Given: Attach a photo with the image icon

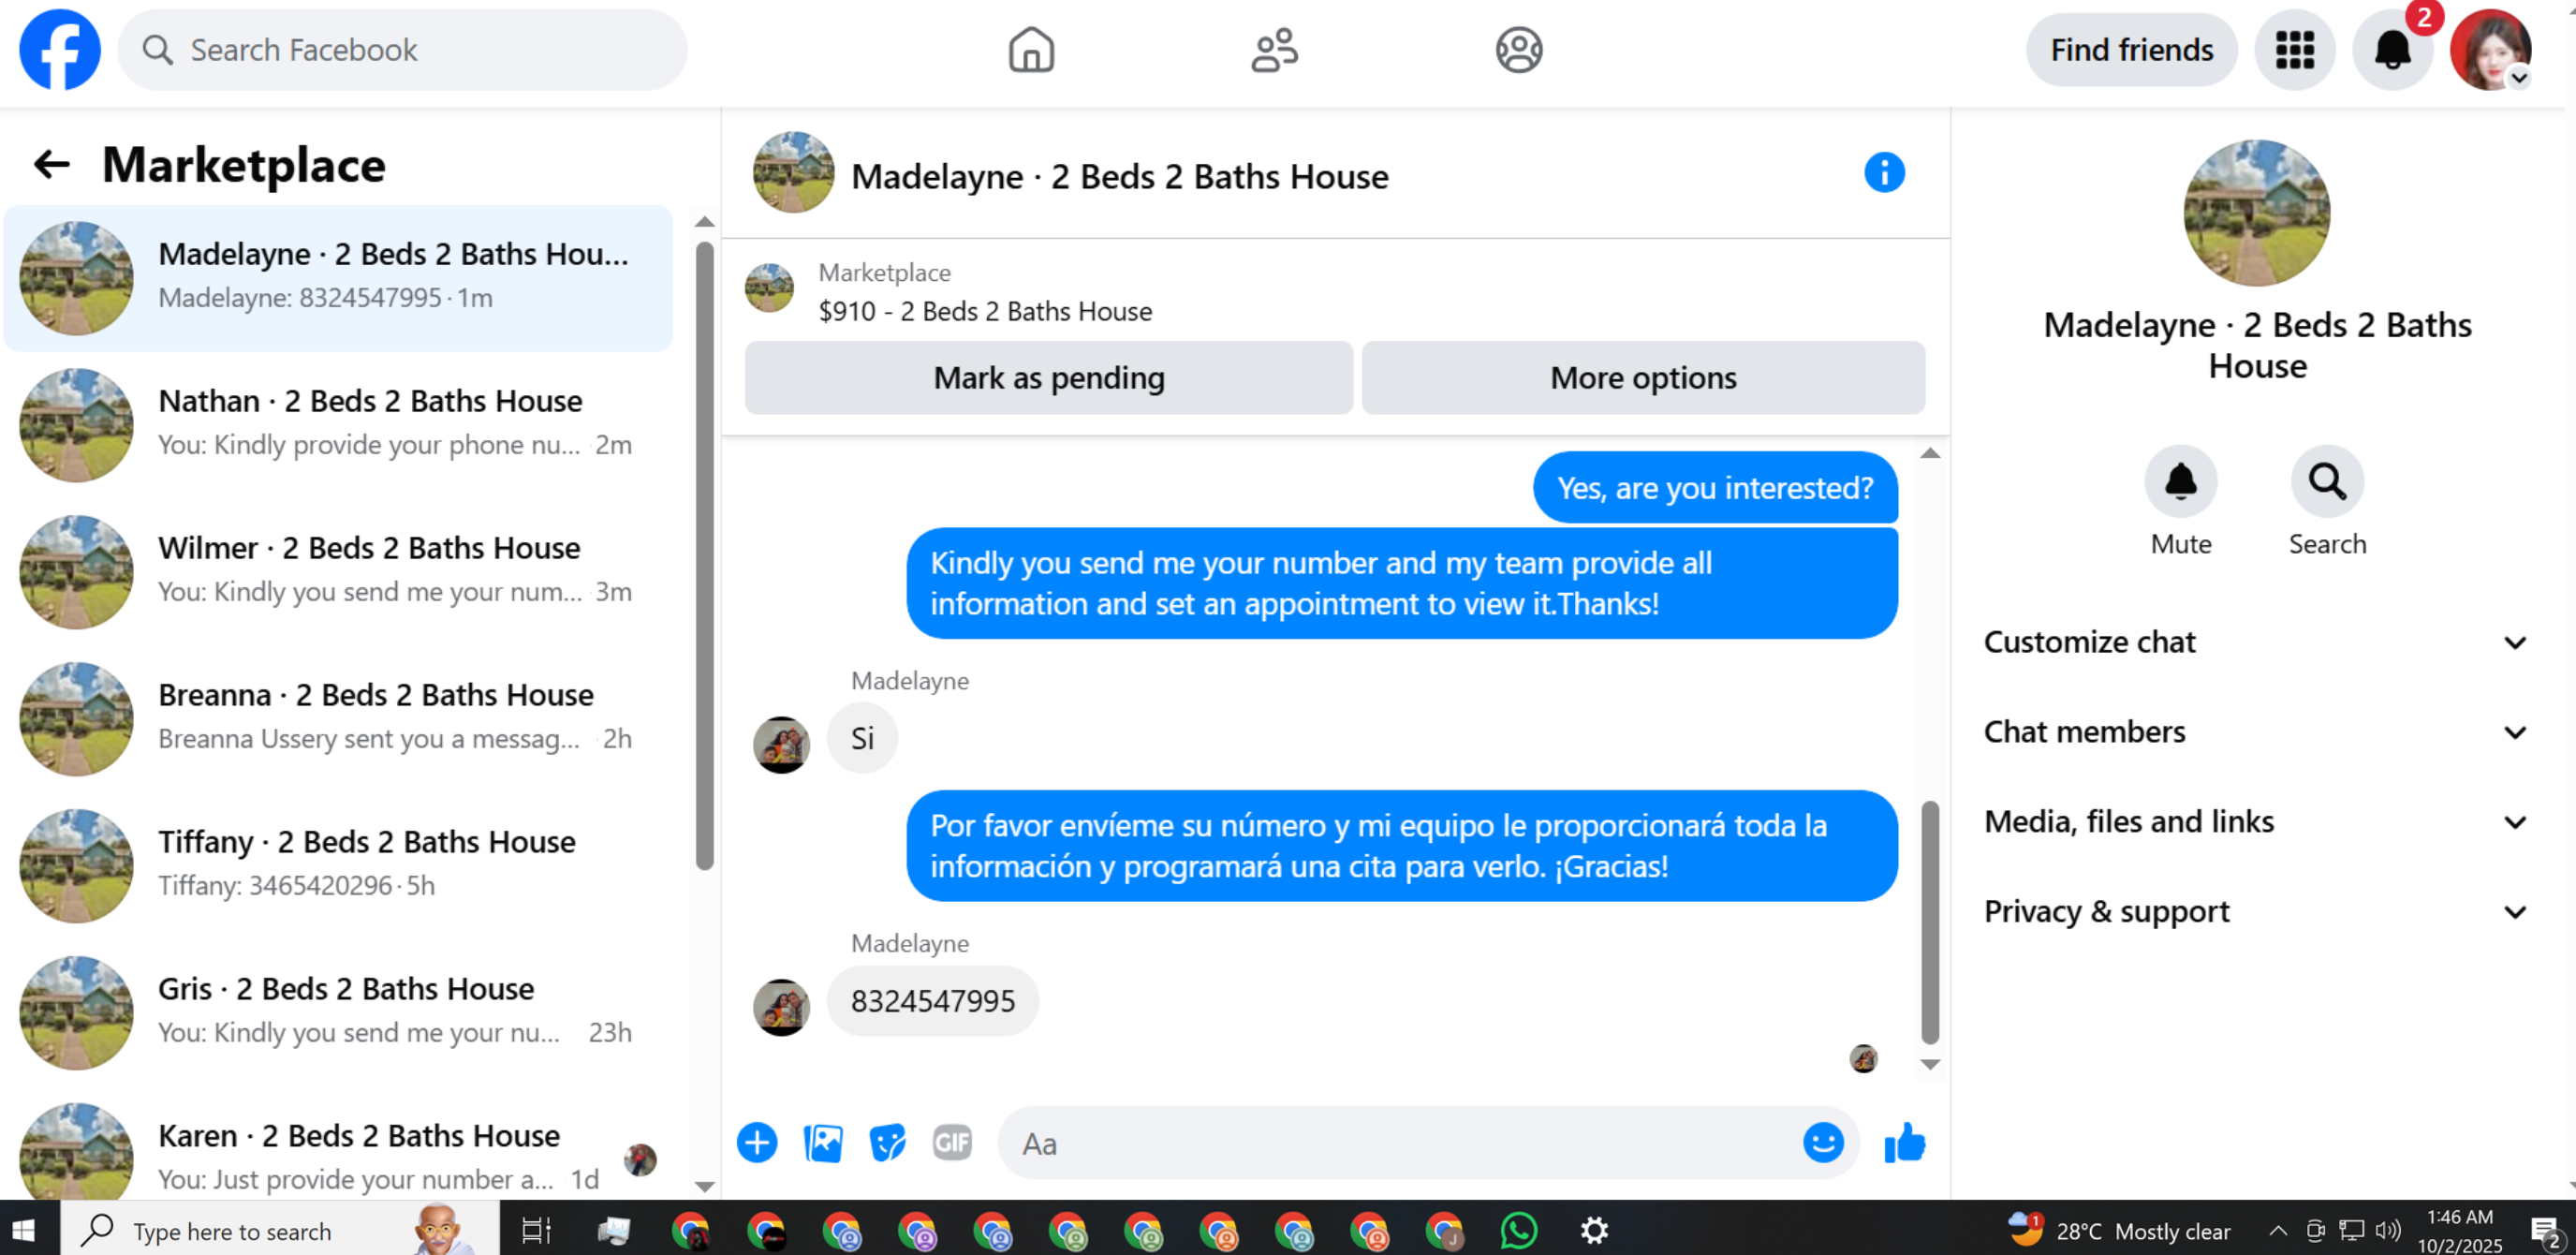Looking at the screenshot, I should click(822, 1142).
